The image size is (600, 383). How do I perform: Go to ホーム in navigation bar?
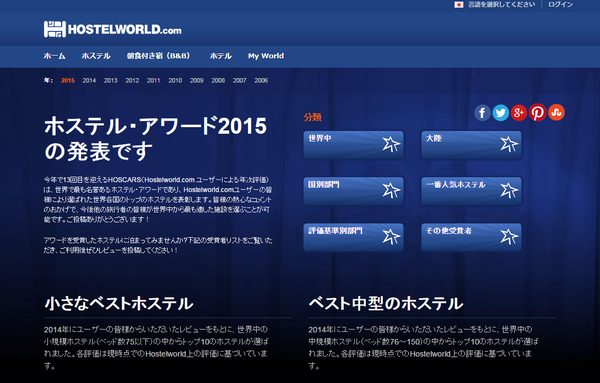tap(54, 56)
